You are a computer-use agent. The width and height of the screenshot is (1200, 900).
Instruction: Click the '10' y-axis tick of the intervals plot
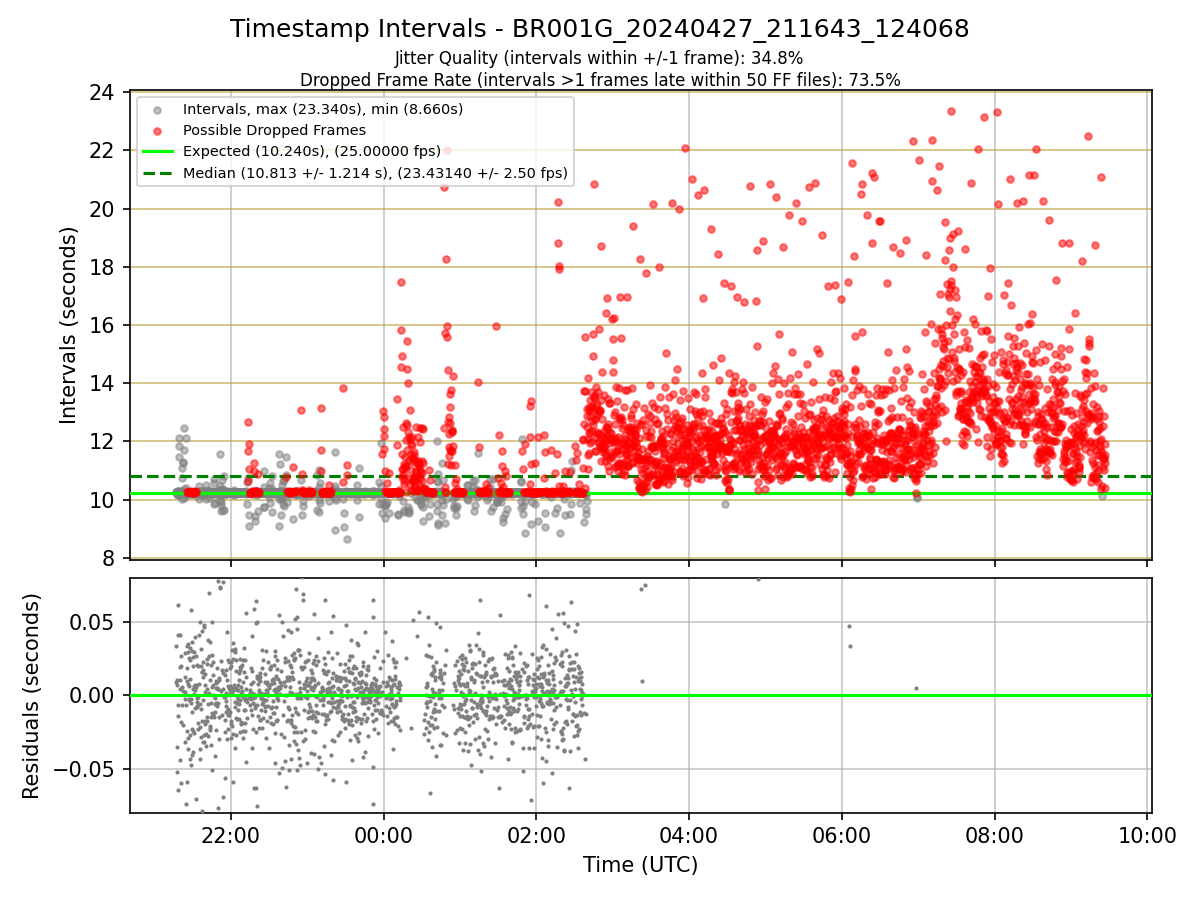101,499
